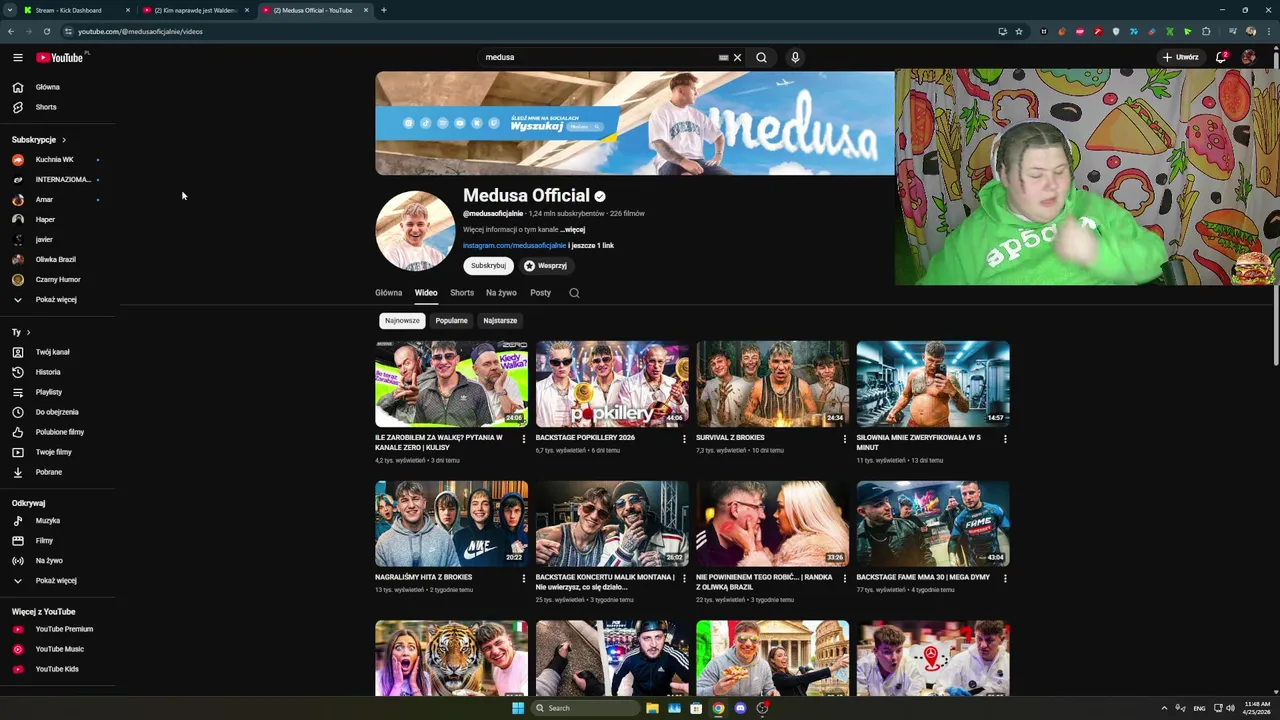Open the notifications bell
1280x720 pixels.
click(x=1221, y=57)
